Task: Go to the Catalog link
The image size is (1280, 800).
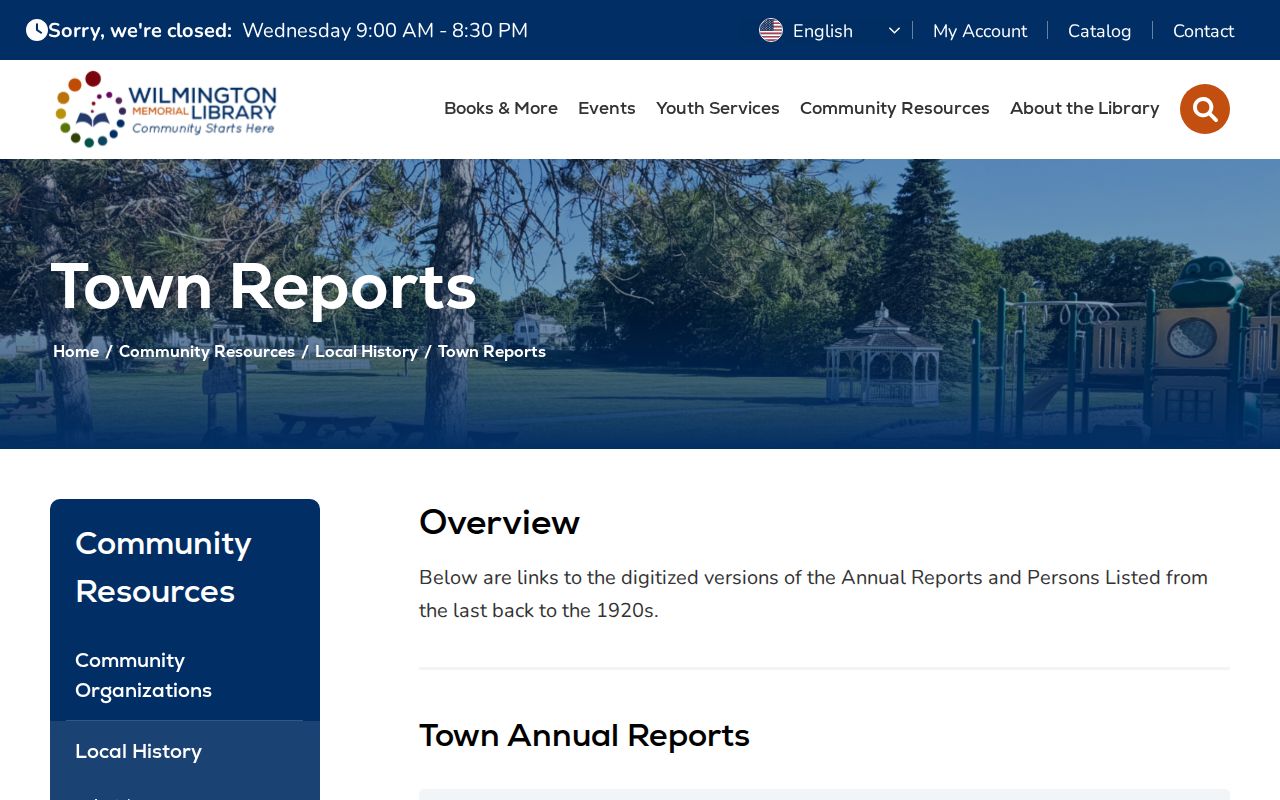Action: pos(1099,31)
